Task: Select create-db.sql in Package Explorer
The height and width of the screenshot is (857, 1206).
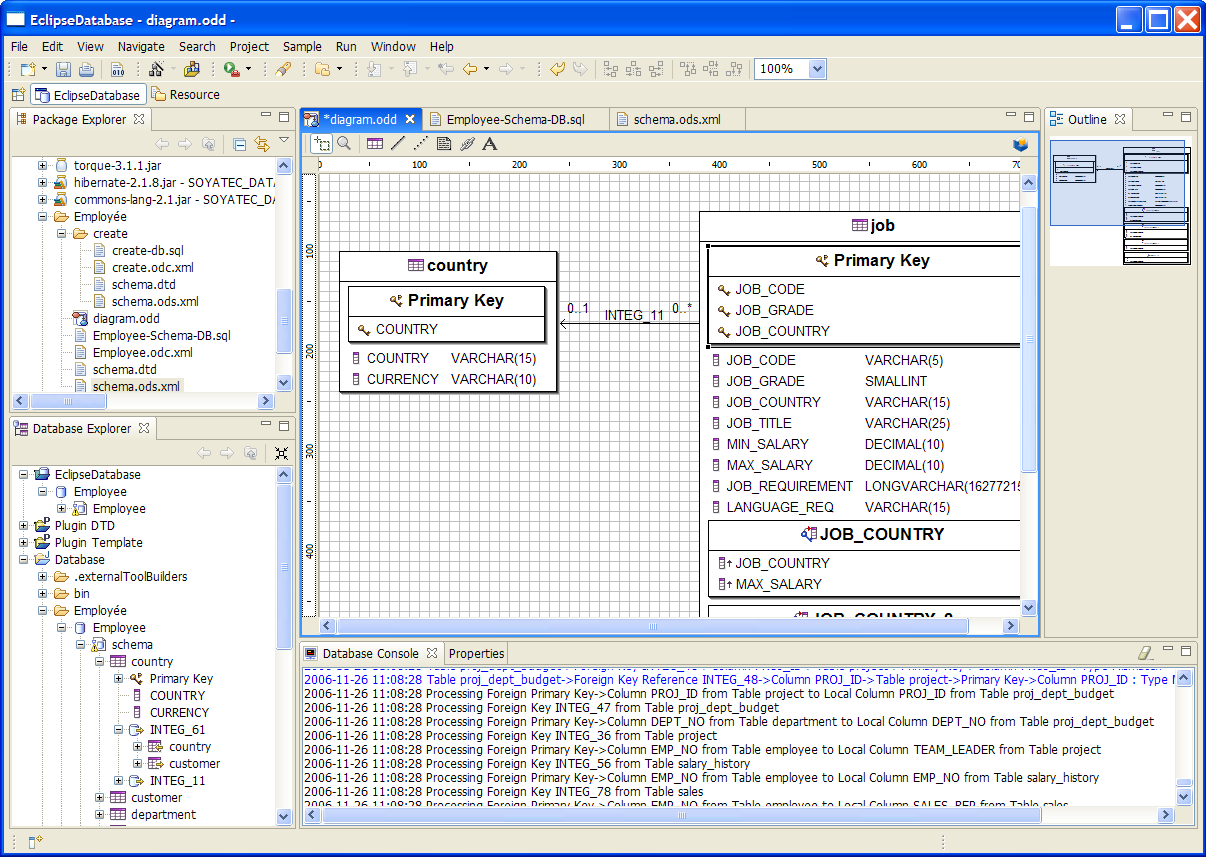Action: coord(147,250)
